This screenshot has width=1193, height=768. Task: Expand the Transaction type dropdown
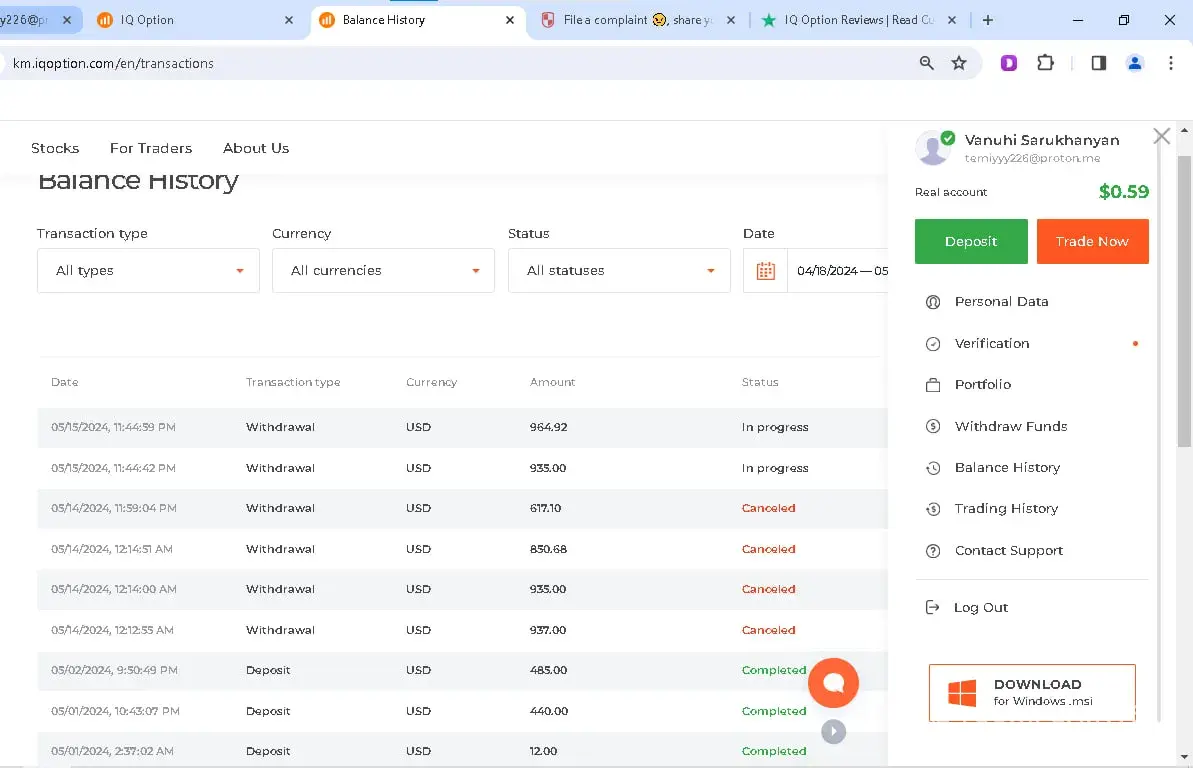click(x=148, y=271)
